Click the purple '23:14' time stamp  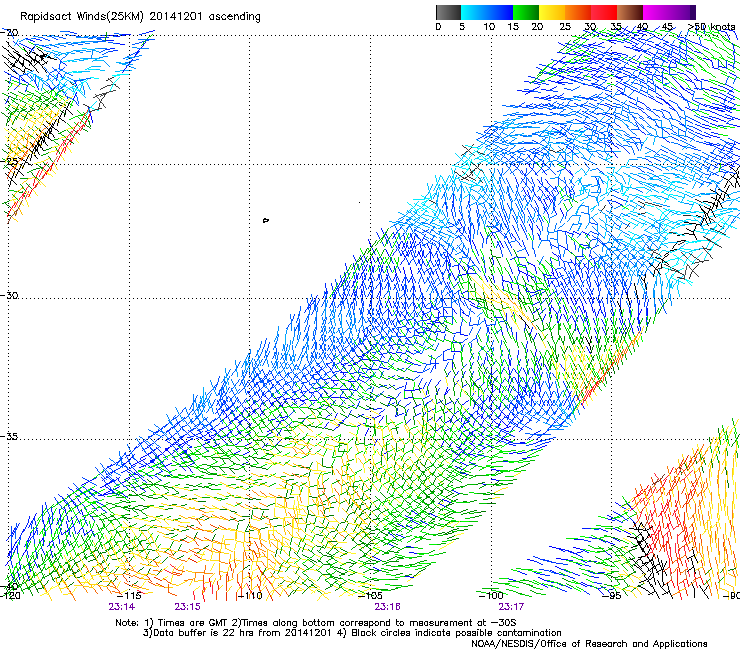click(x=121, y=607)
